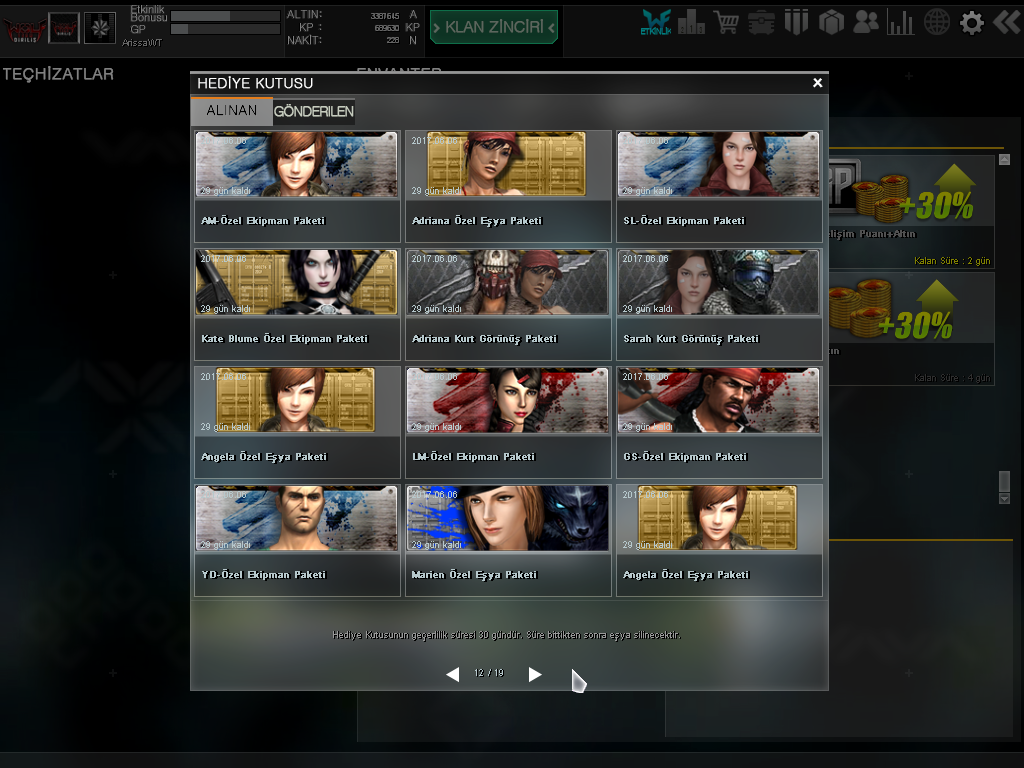This screenshot has width=1024, height=768.
Task: Click the inventory scrollbar down arrow
Action: pyautogui.click(x=1004, y=498)
